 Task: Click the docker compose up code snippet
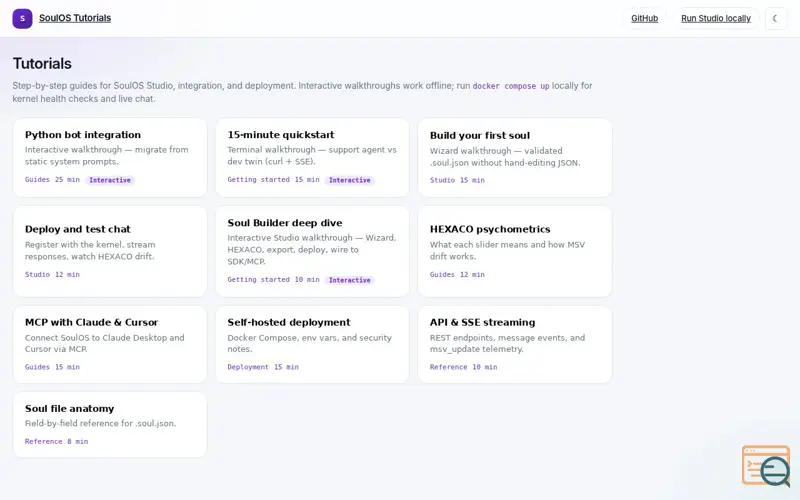click(x=511, y=86)
